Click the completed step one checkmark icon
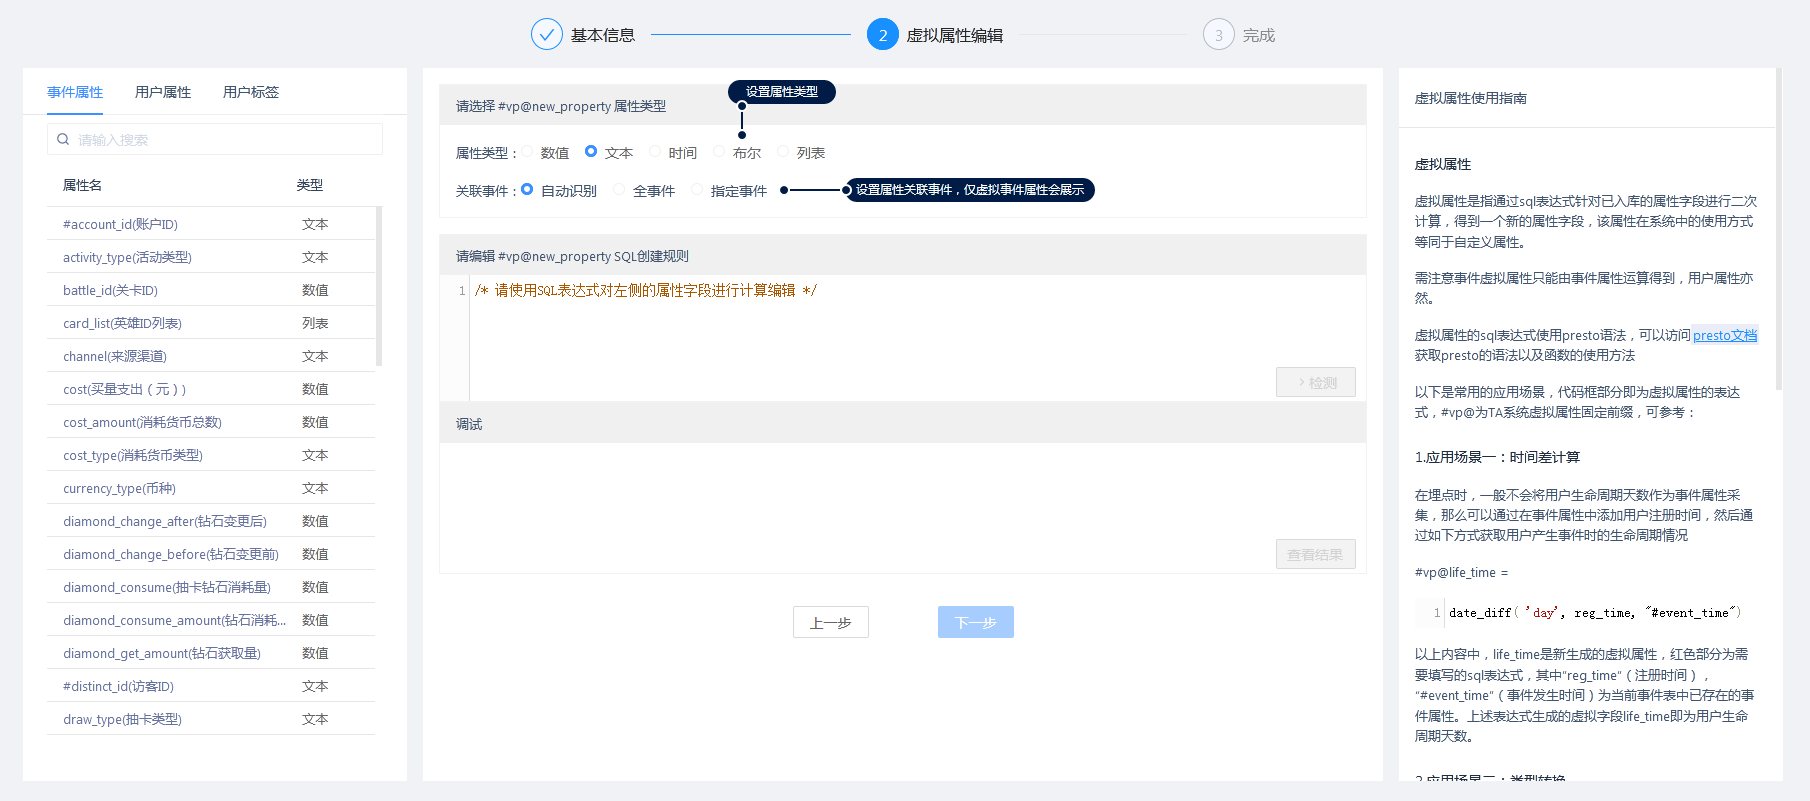The image size is (1810, 801). point(546,35)
